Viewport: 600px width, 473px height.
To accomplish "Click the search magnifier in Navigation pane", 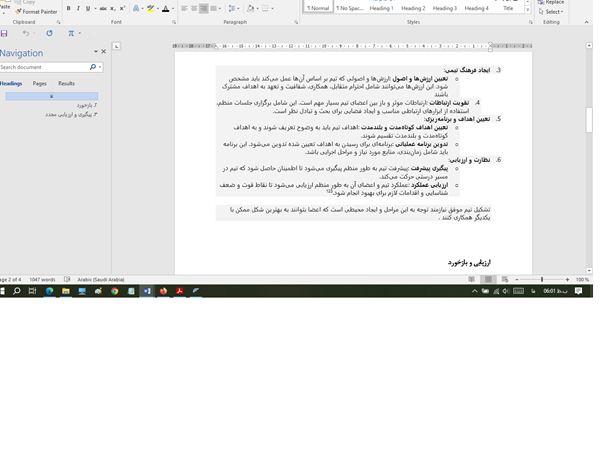I will point(91,67).
